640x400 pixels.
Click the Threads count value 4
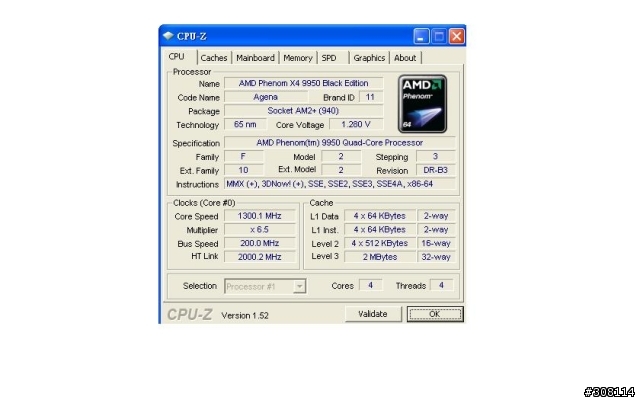click(441, 285)
